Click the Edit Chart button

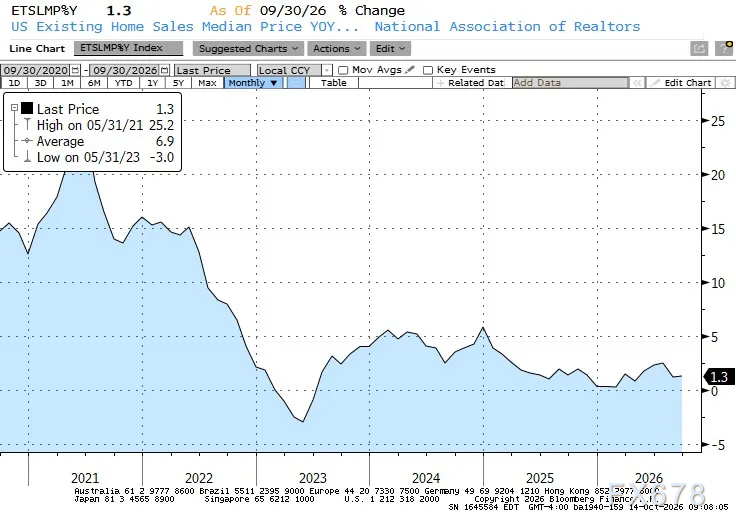[x=682, y=83]
